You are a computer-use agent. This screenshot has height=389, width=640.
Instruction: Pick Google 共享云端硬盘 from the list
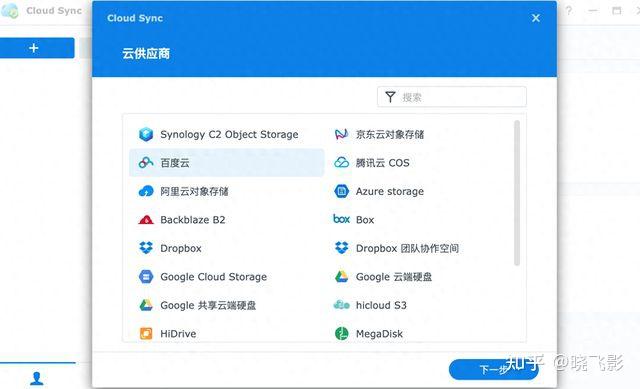point(208,305)
